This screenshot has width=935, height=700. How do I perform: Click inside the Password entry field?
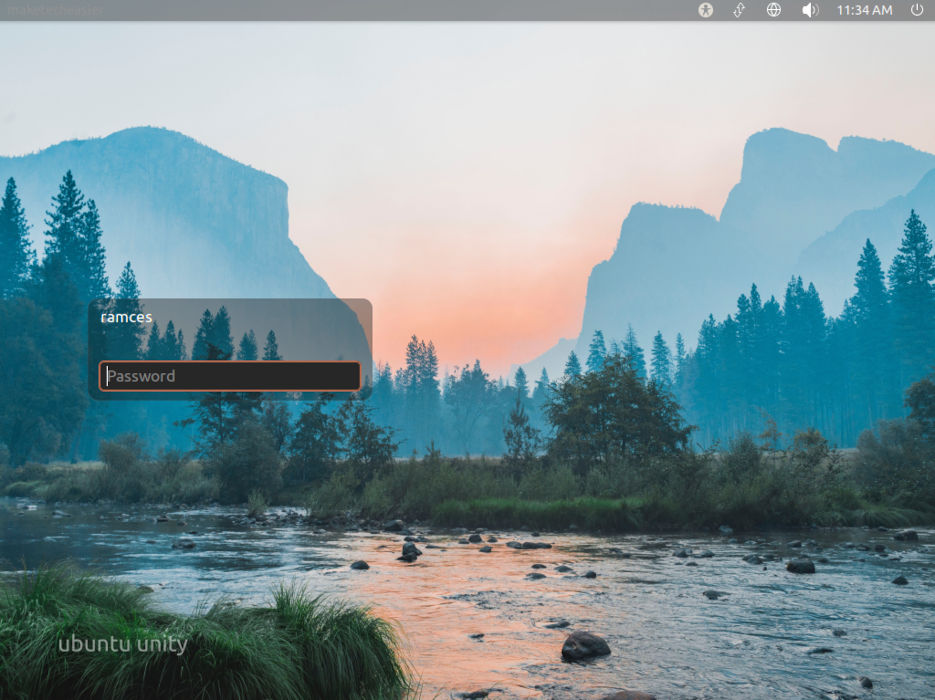230,376
